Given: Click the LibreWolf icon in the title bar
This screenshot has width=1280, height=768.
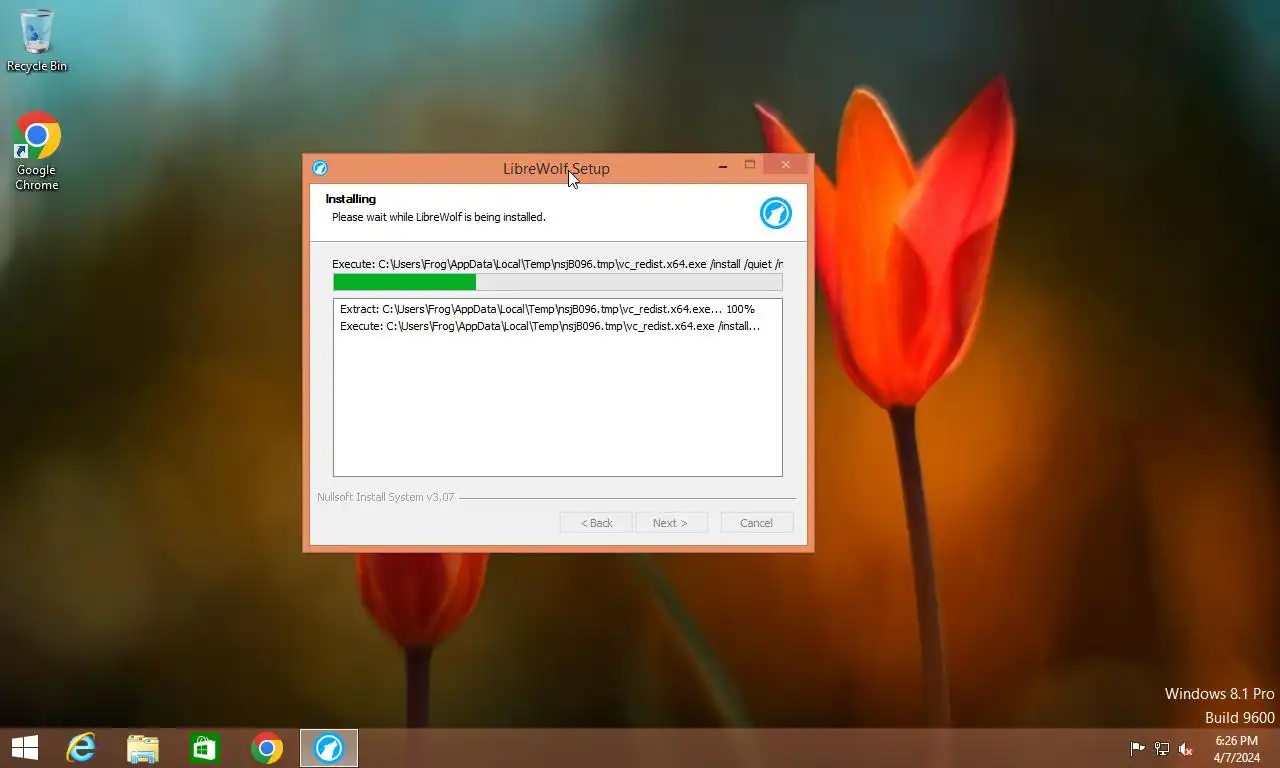Looking at the screenshot, I should [320, 168].
